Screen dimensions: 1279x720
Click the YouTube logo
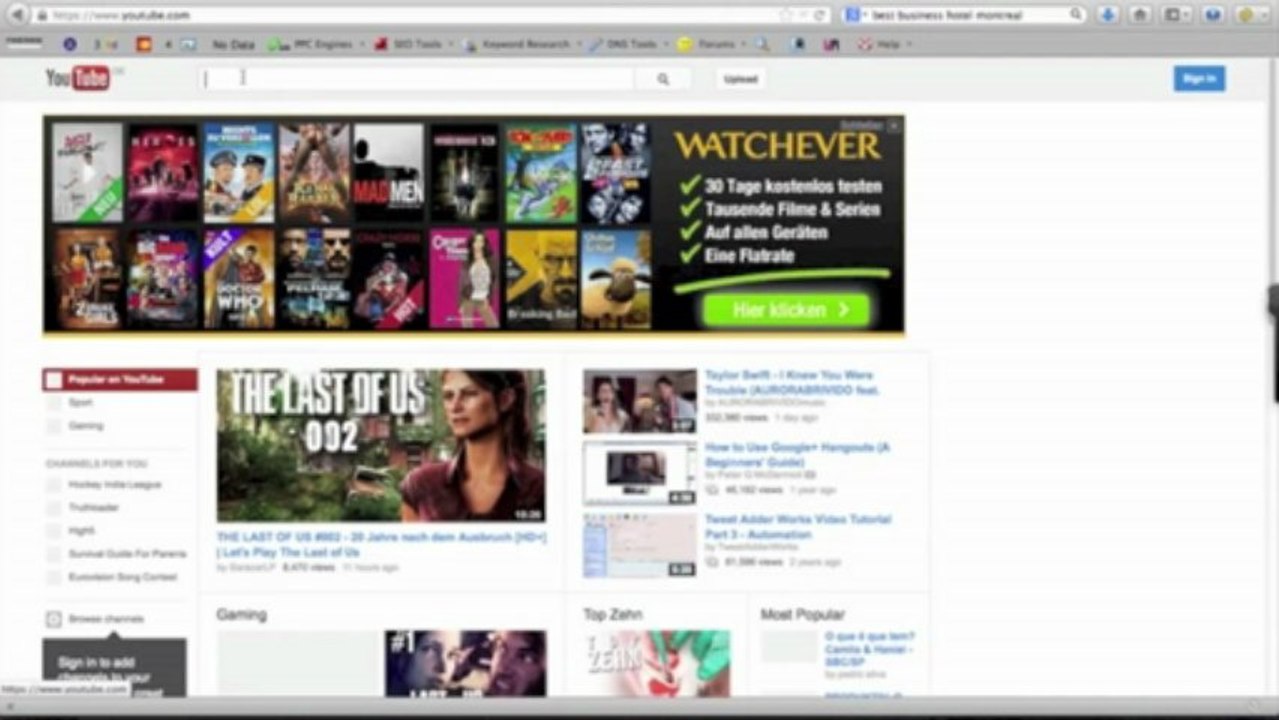(79, 78)
